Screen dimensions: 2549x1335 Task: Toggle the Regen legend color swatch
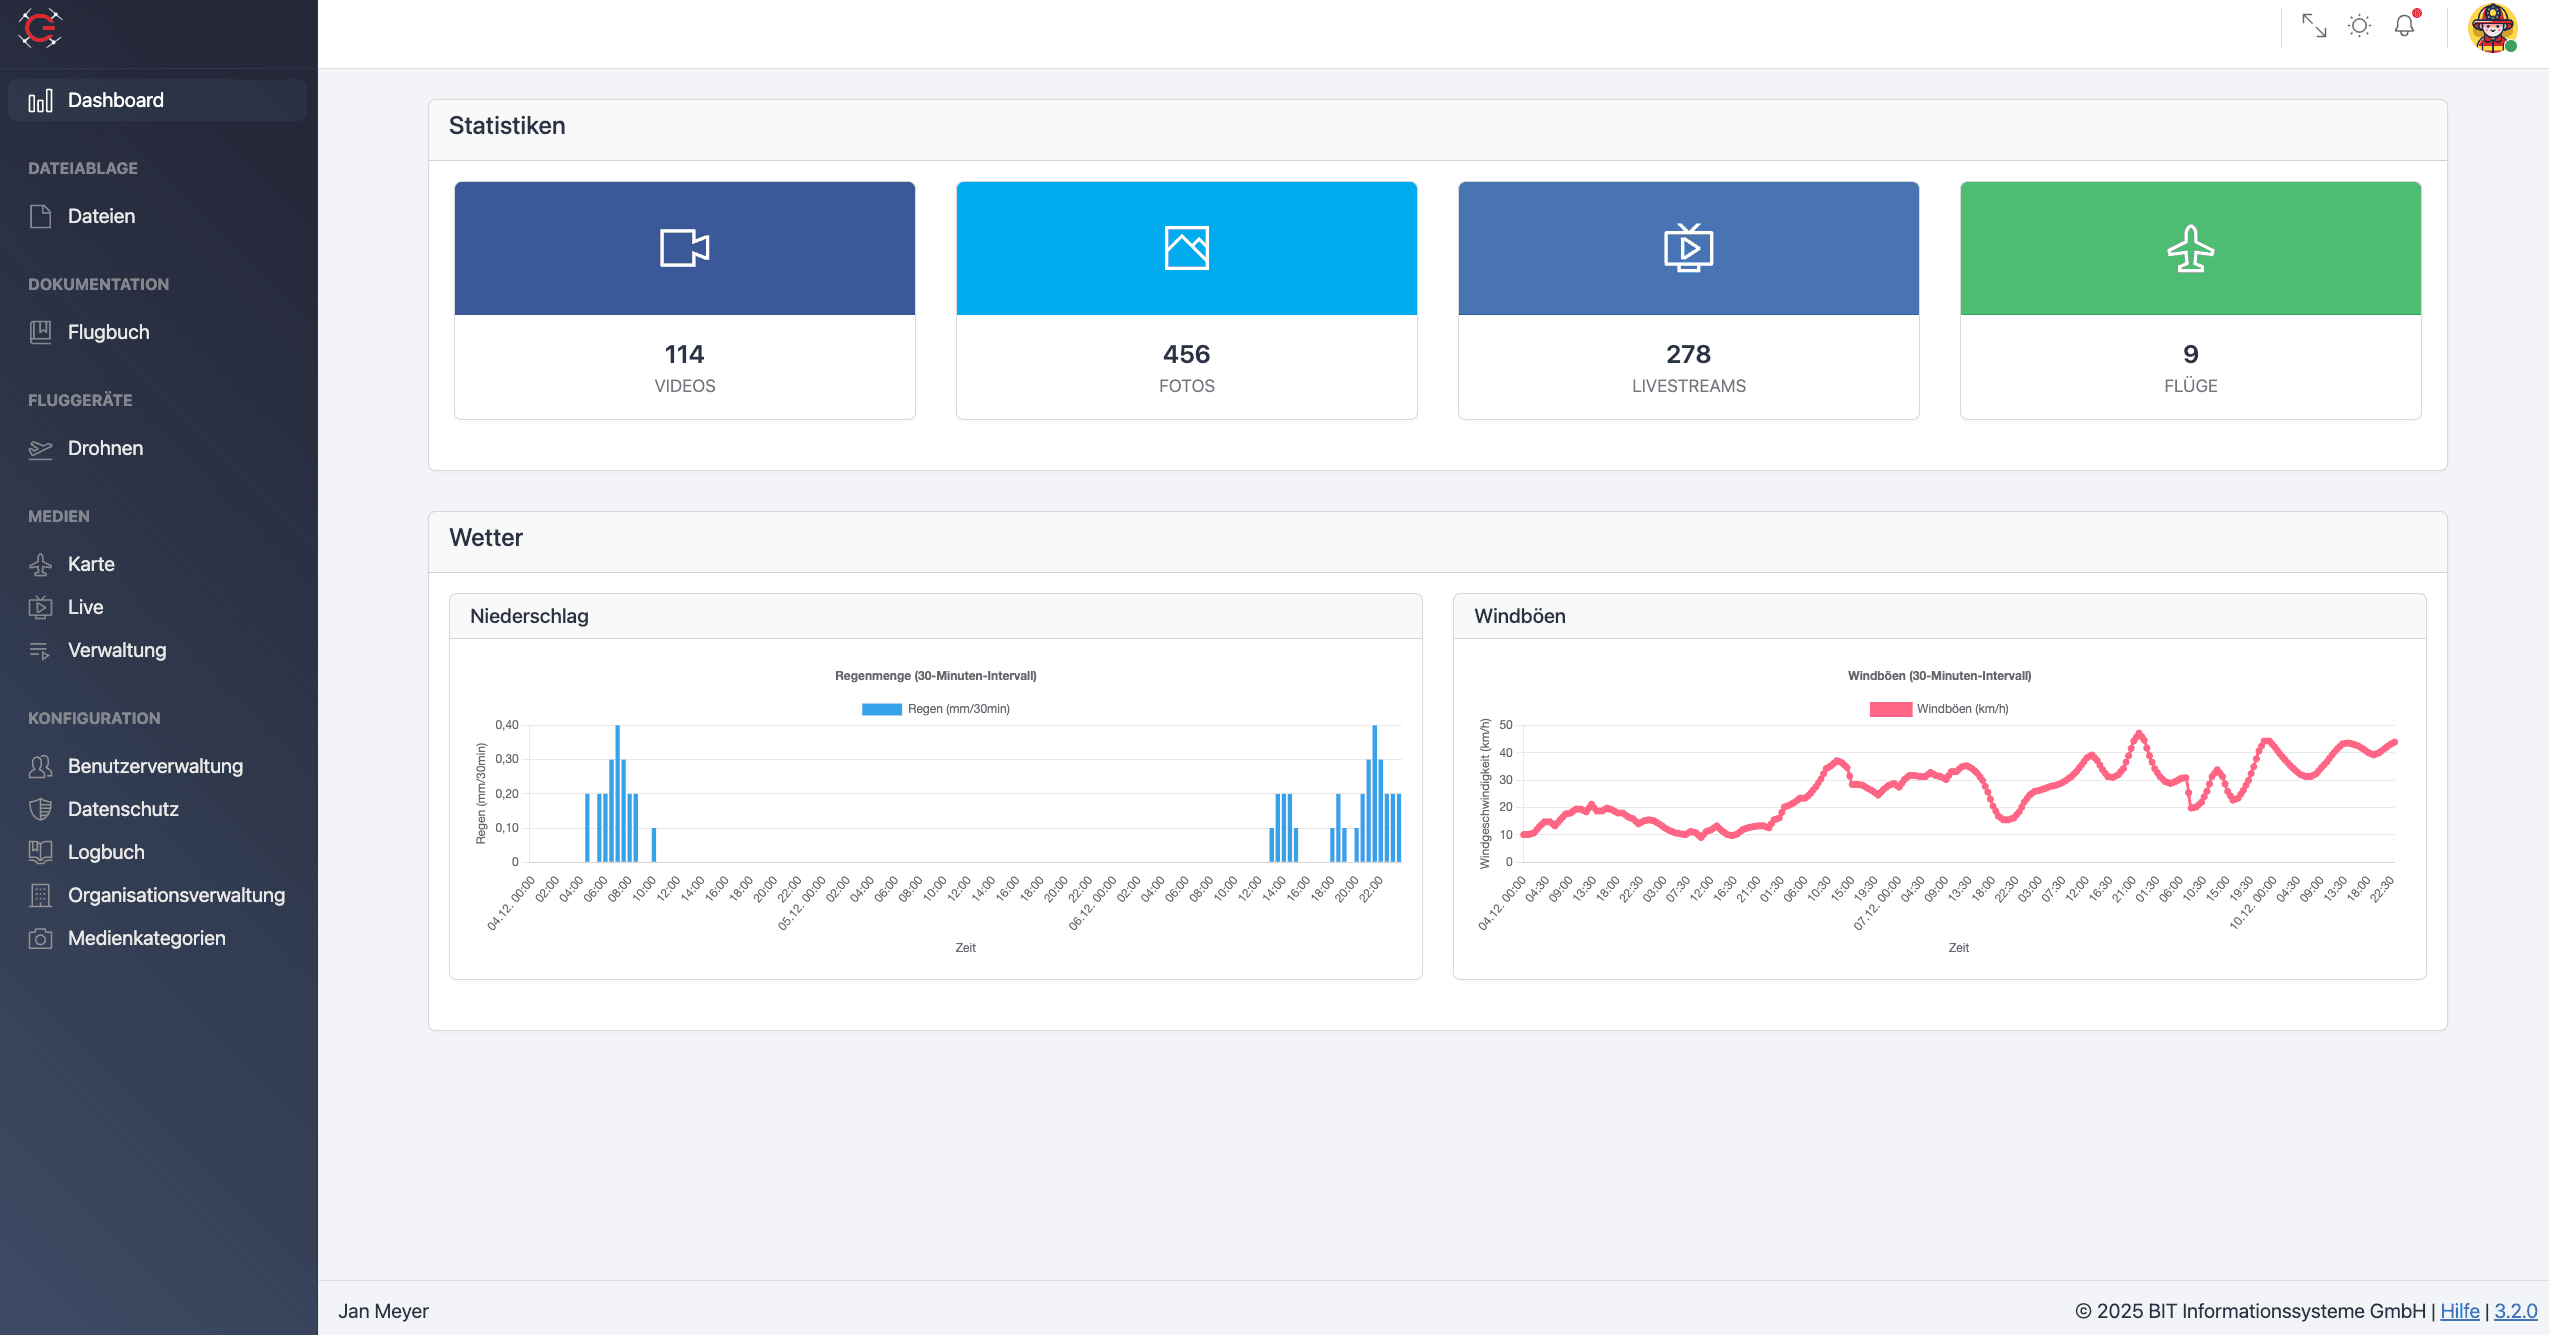pos(881,709)
